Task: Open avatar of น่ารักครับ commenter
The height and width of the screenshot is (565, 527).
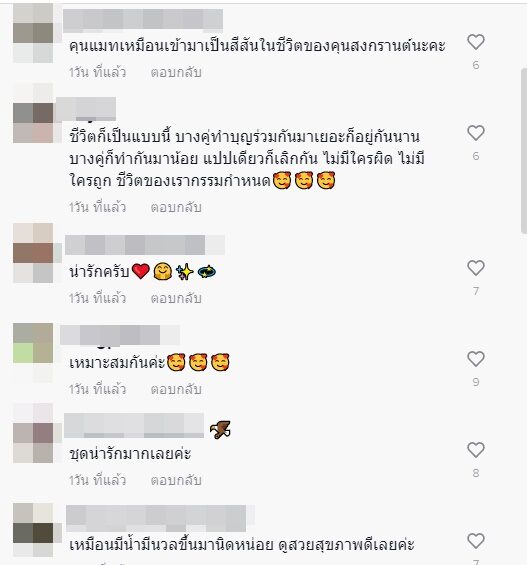Action: [x=33, y=253]
